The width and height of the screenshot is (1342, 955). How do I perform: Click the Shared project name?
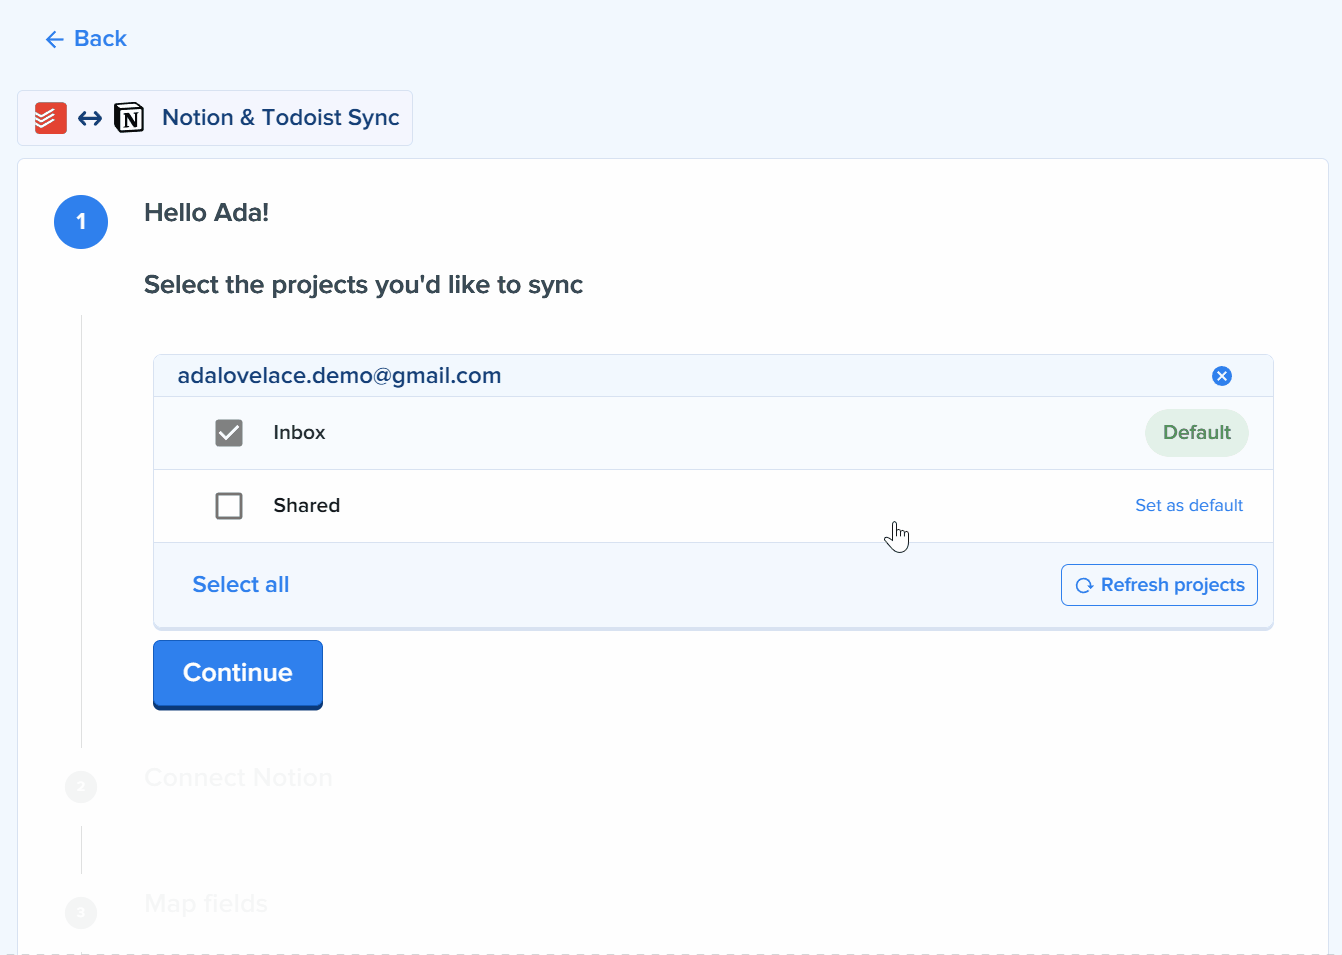pos(307,506)
